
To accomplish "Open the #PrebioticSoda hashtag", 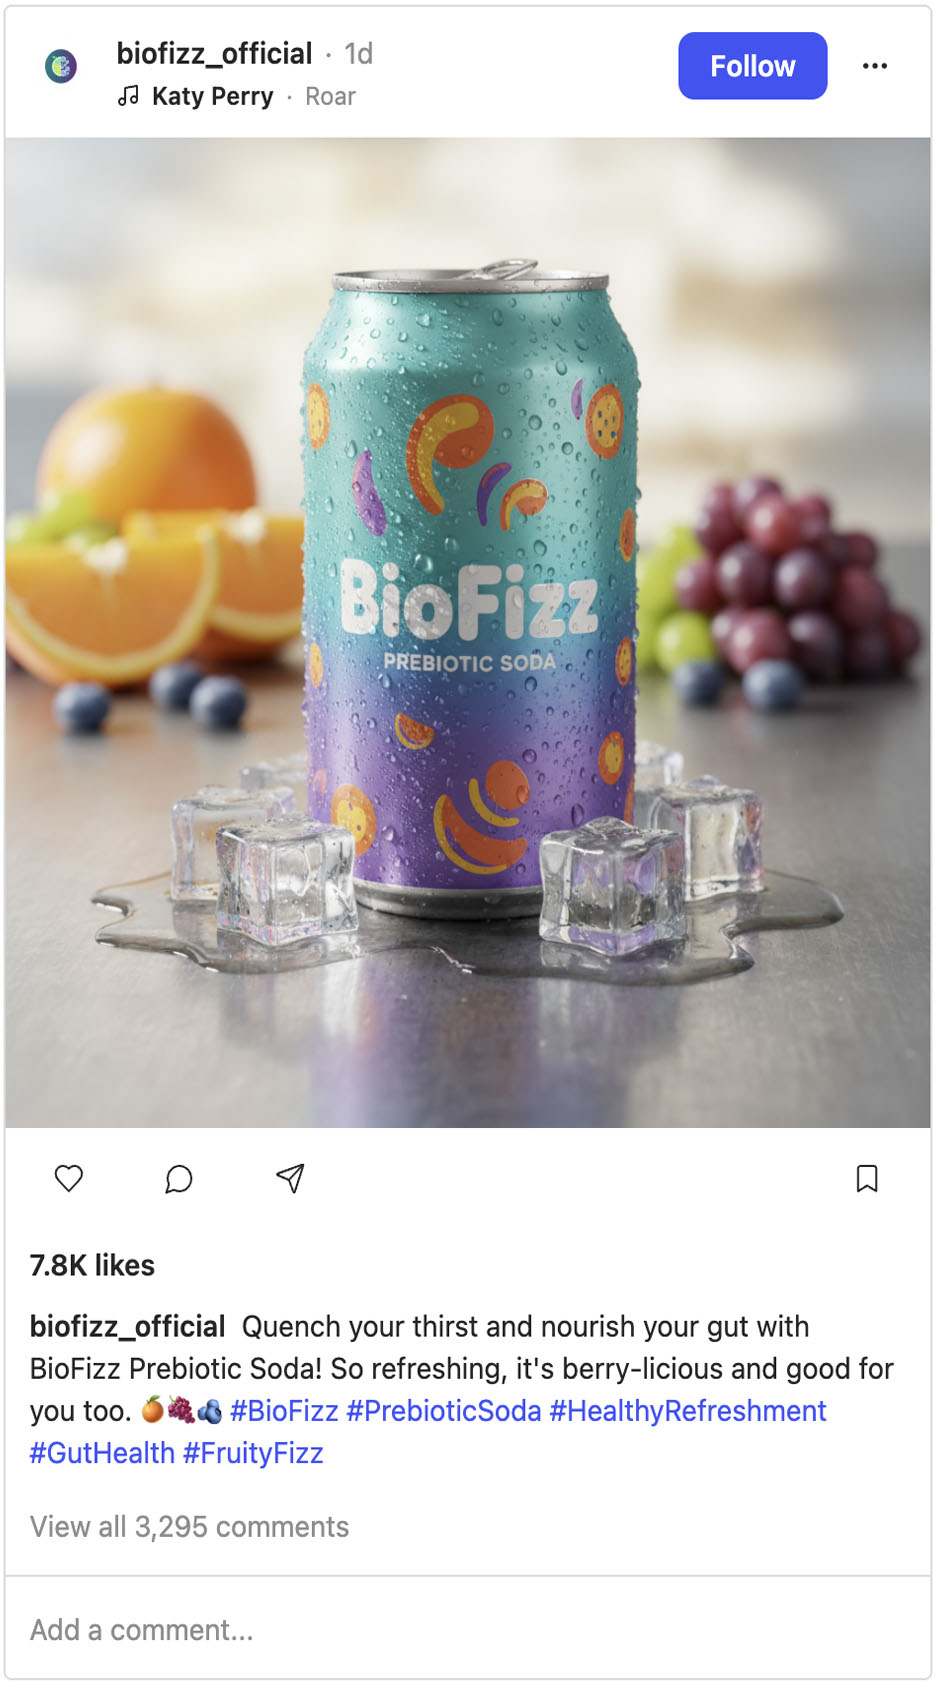I will coord(444,1411).
